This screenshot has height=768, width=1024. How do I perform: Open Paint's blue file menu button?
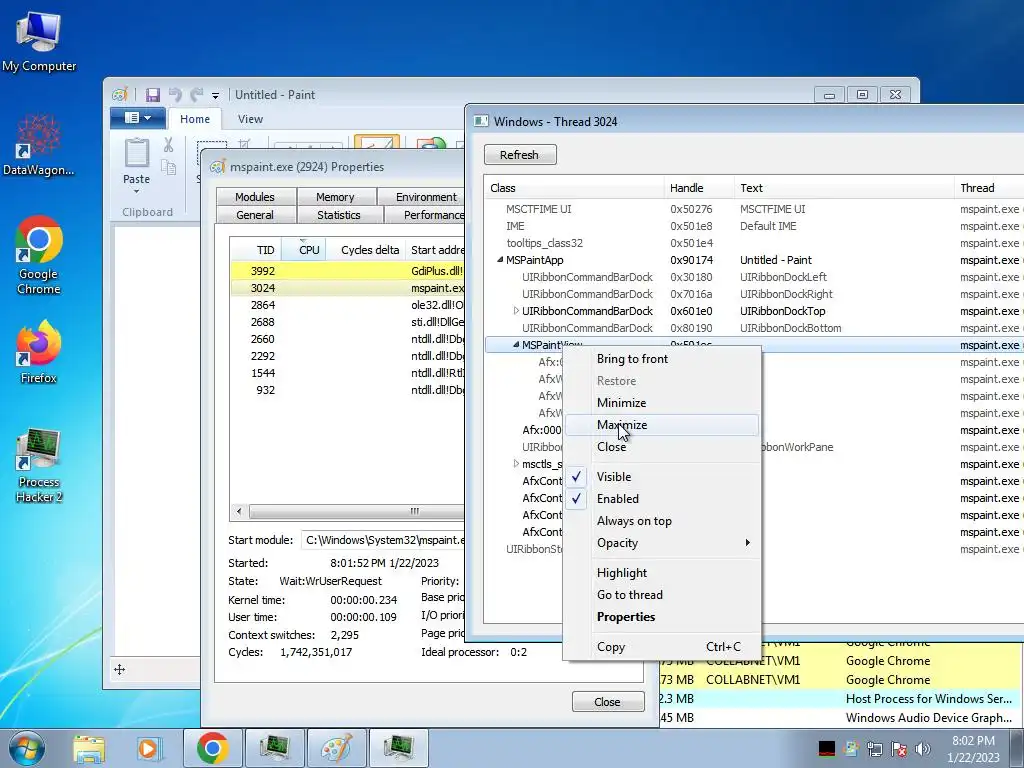138,118
